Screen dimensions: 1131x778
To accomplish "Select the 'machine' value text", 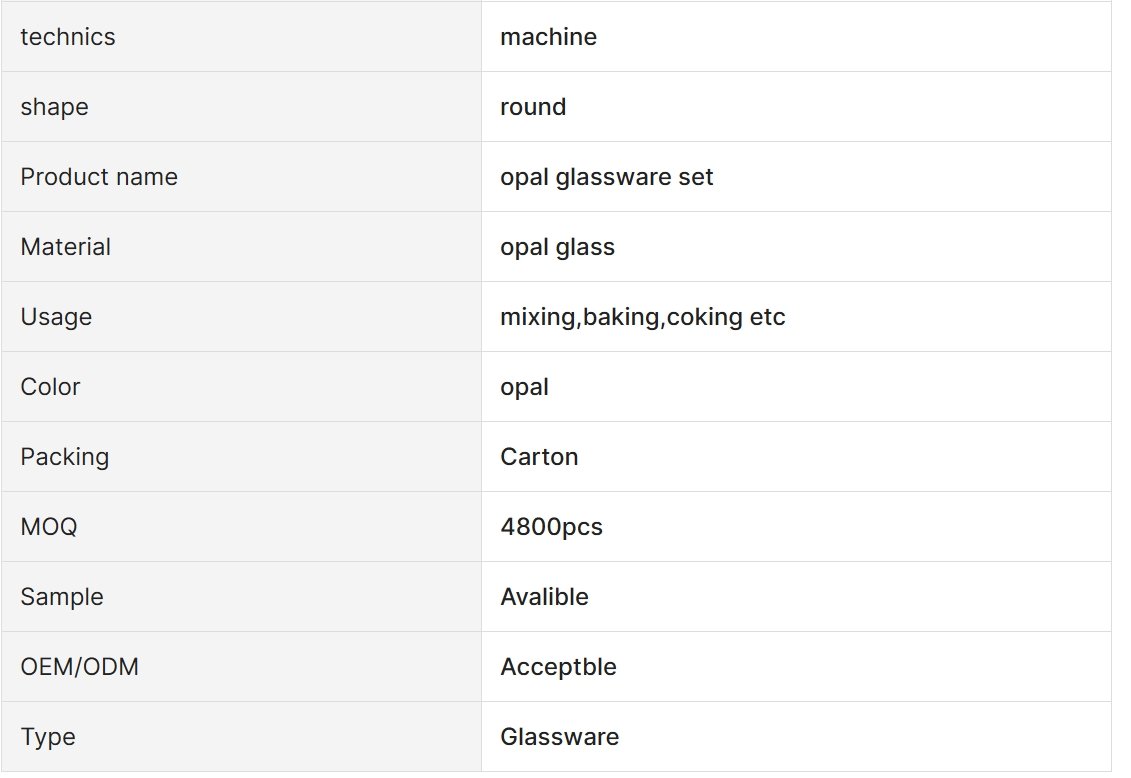I will tap(548, 37).
